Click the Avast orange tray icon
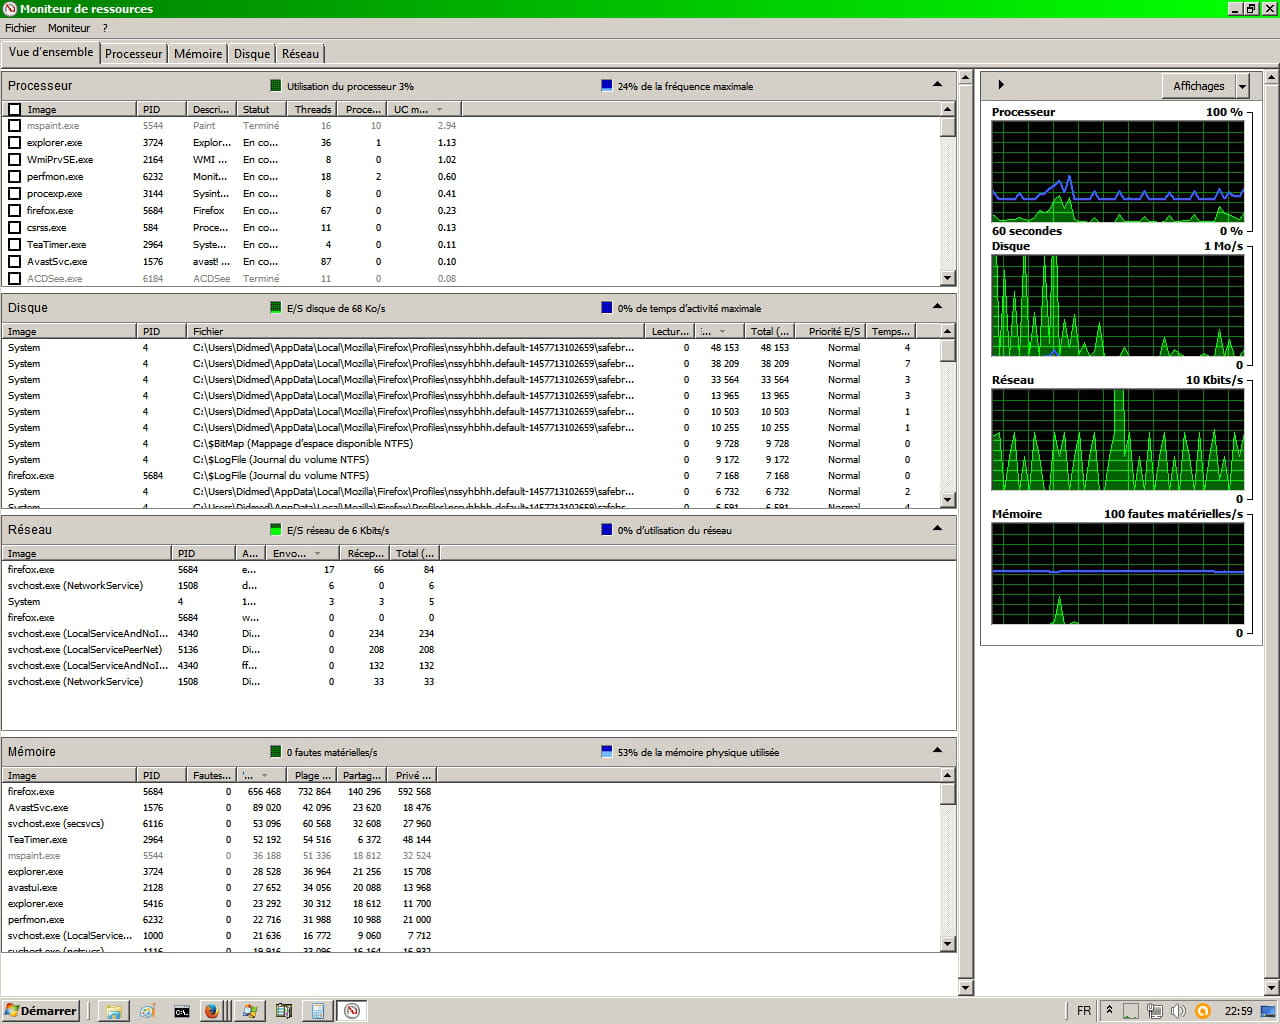This screenshot has height=1024, width=1280. tap(1203, 1011)
